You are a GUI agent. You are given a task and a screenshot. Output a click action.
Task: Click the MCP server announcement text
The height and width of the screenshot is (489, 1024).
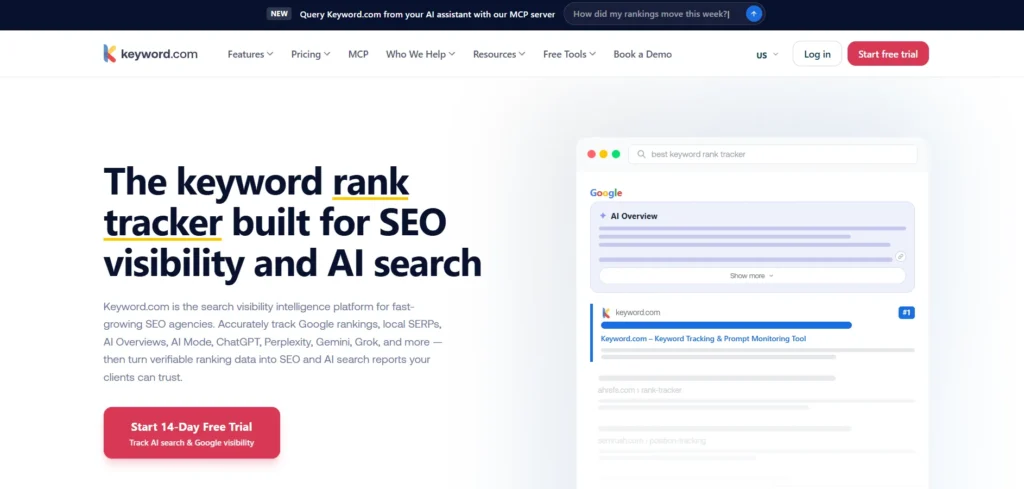point(427,14)
